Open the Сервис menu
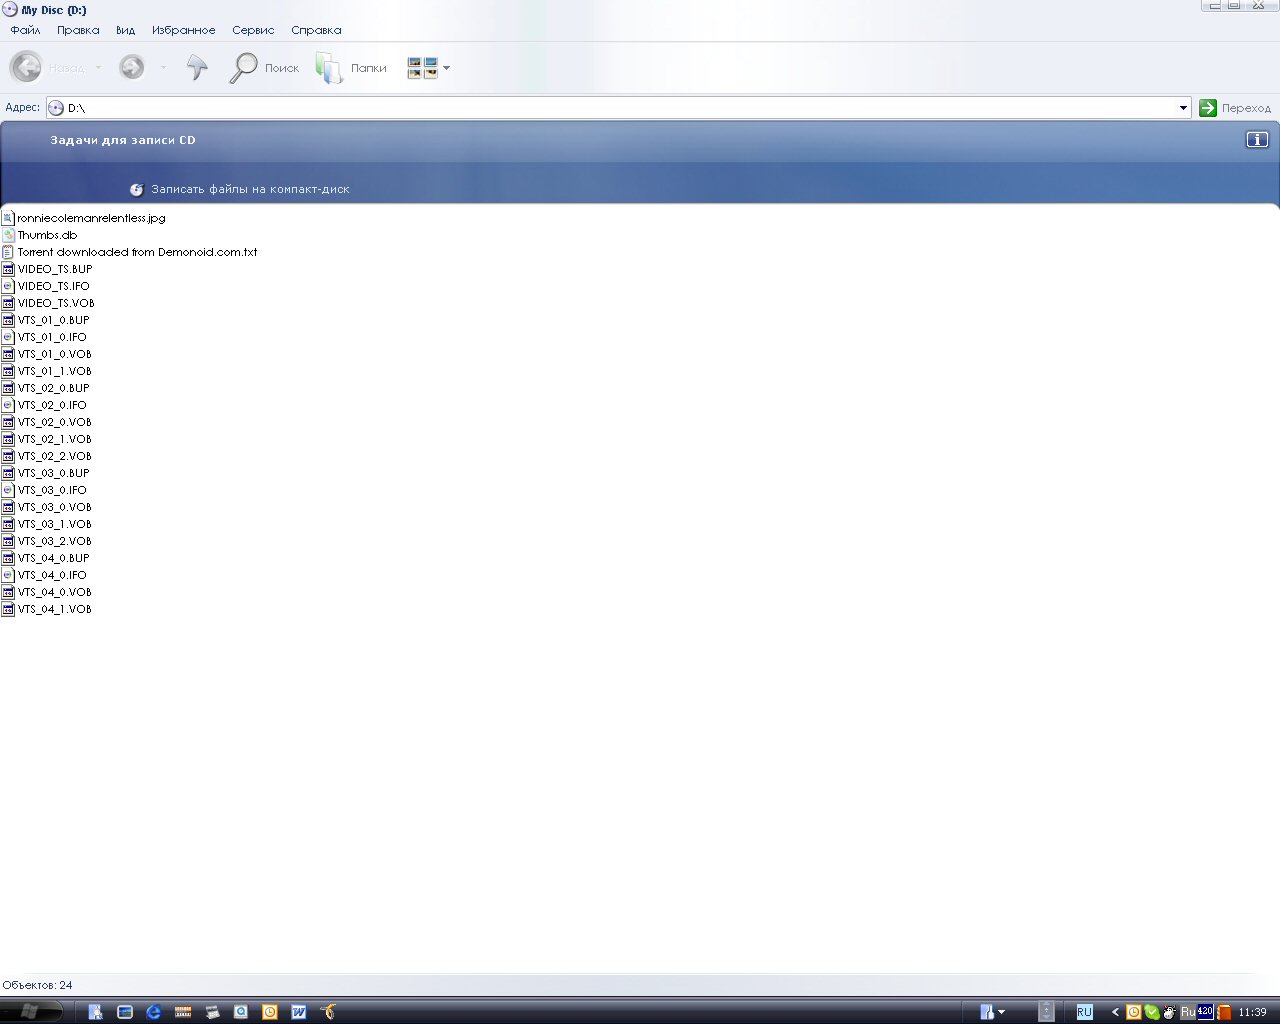Screen dimensions: 1280x1024 [253, 30]
